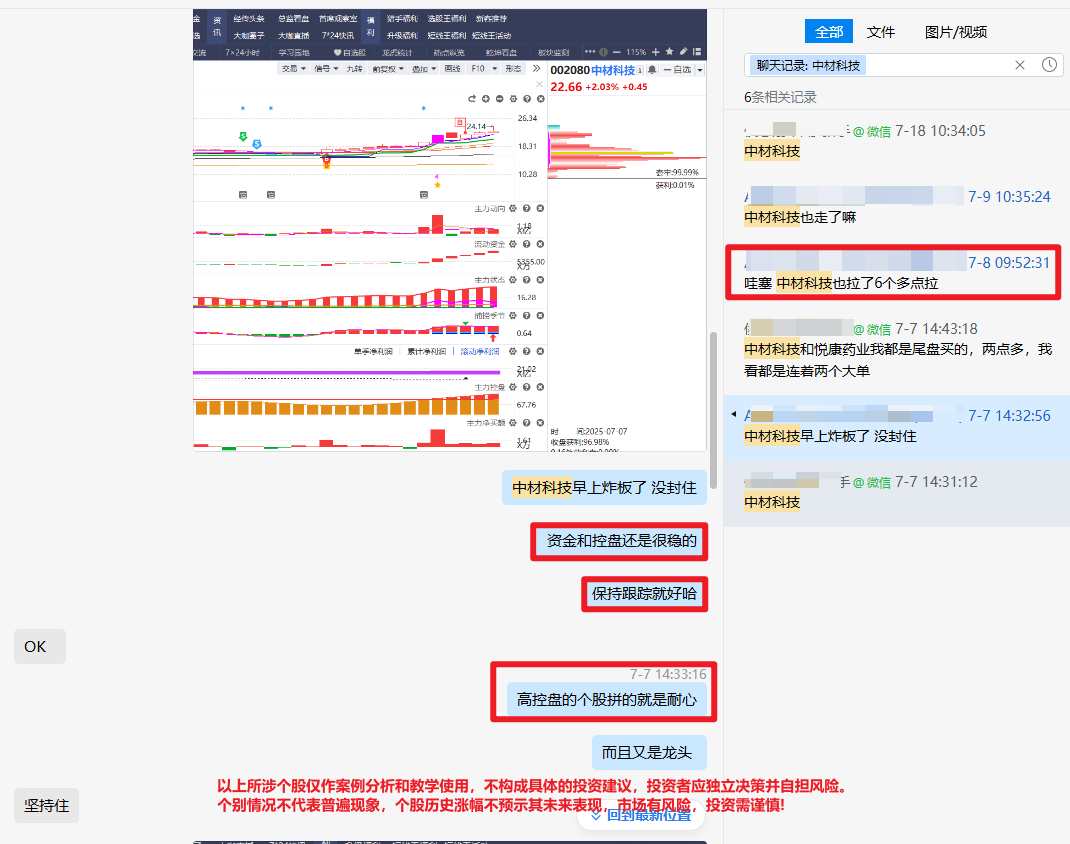1070x844 pixels.
Task: Select 九转 in the chart toolbar
Action: (354, 69)
